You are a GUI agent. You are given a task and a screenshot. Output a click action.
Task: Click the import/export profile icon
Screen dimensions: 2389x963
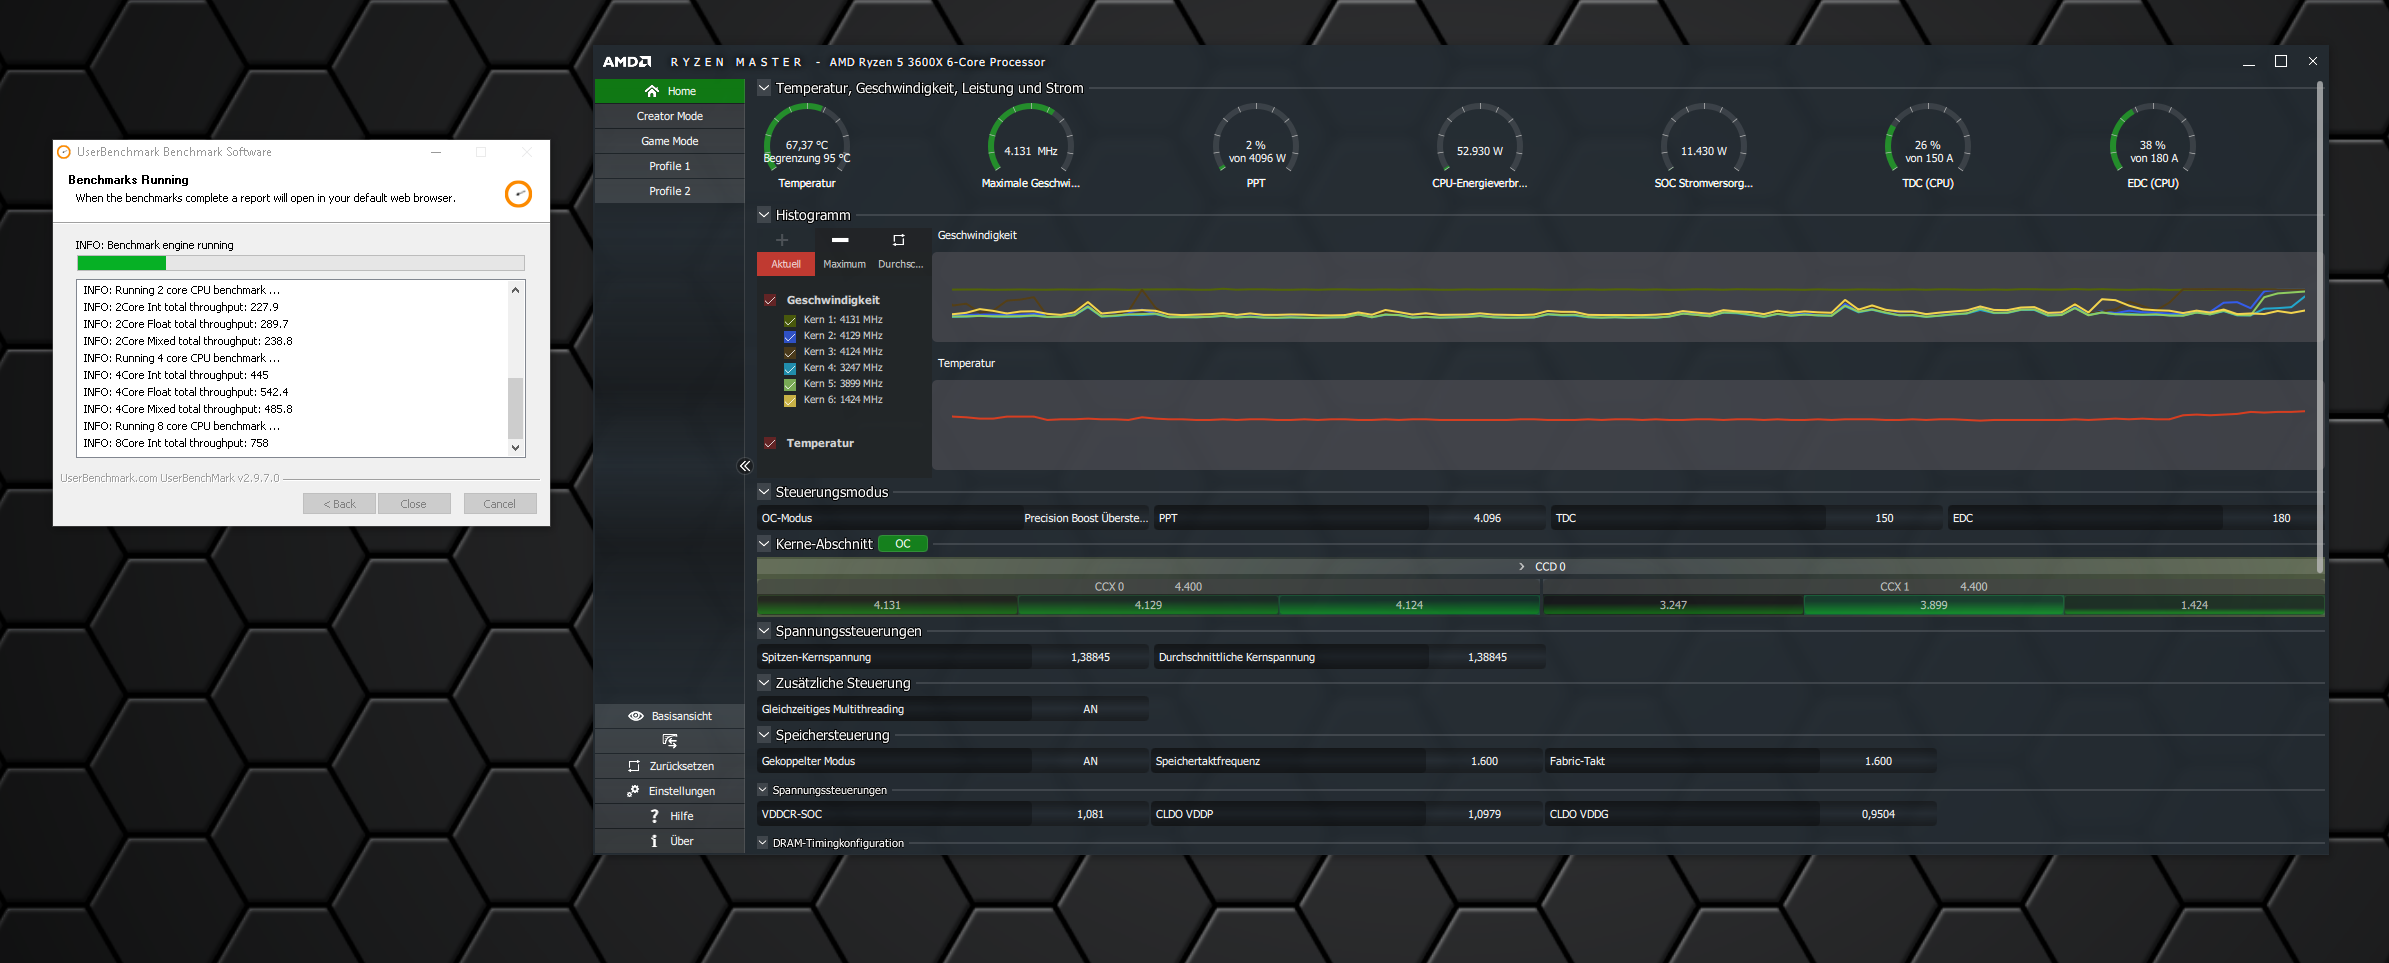point(670,741)
